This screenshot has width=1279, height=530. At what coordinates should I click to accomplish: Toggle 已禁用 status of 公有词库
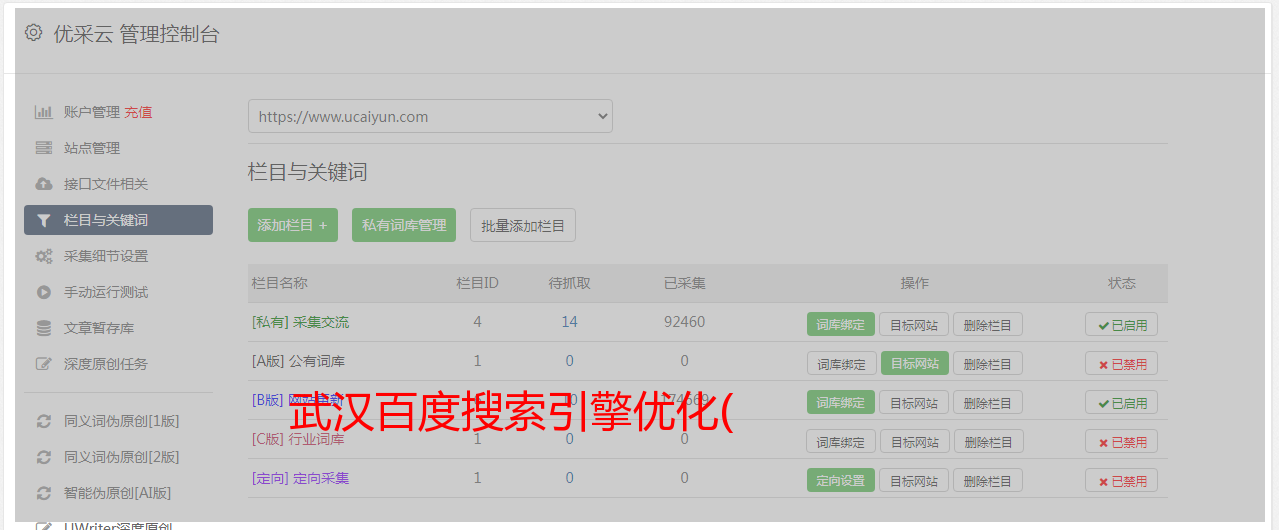[1122, 363]
